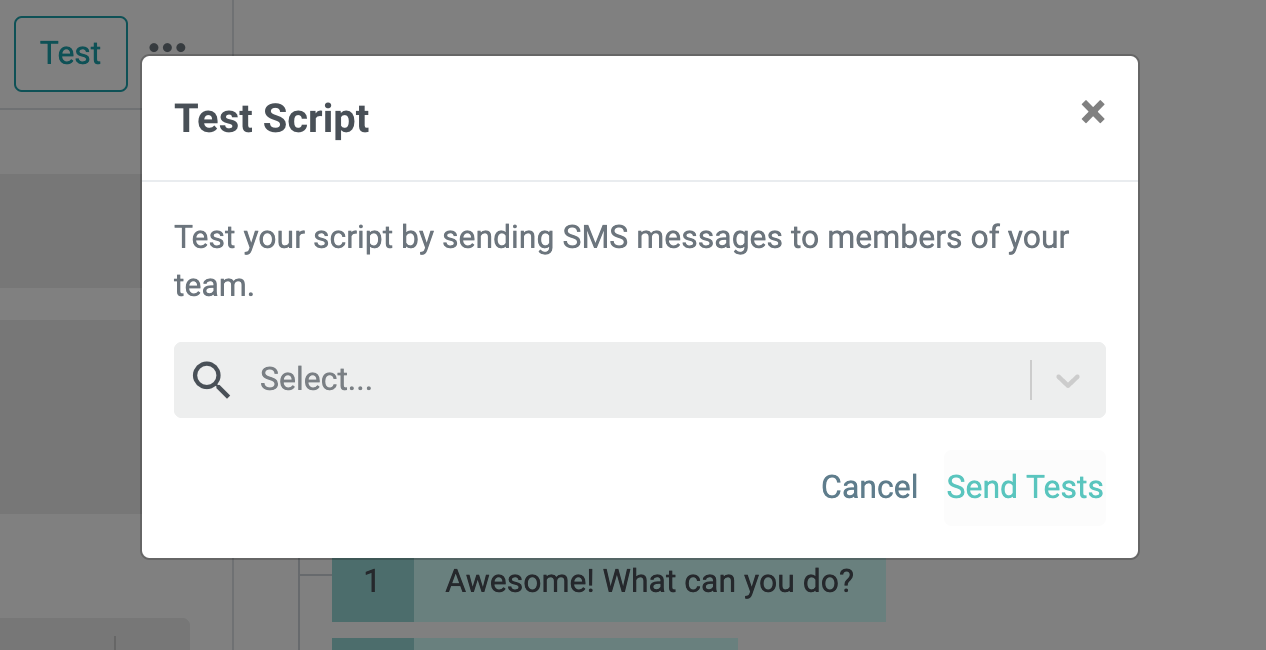Select the upper gray card in left panel
This screenshot has width=1266, height=650.
70,231
